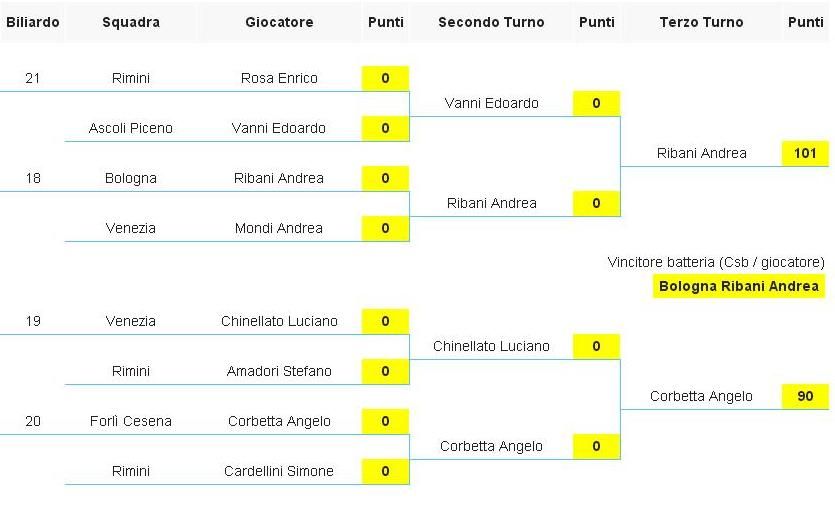
Task: Click Ribani Andrea in the Terzo Turno column
Action: point(701,153)
